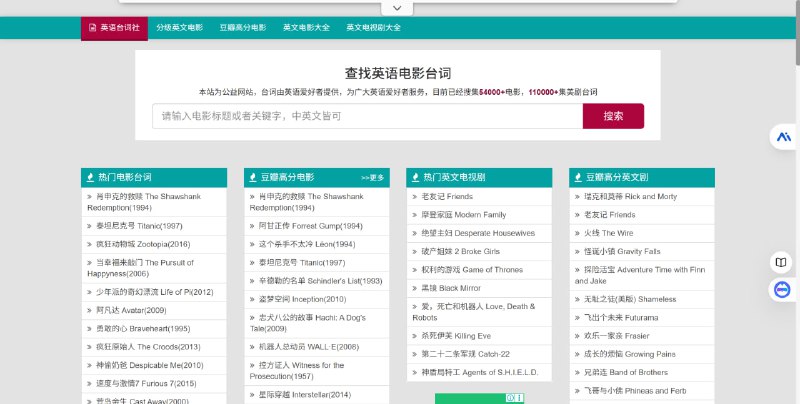800x404 pixels.
Task: Open the >>更多 link for 豆瓣高分电影
Action: (x=372, y=177)
